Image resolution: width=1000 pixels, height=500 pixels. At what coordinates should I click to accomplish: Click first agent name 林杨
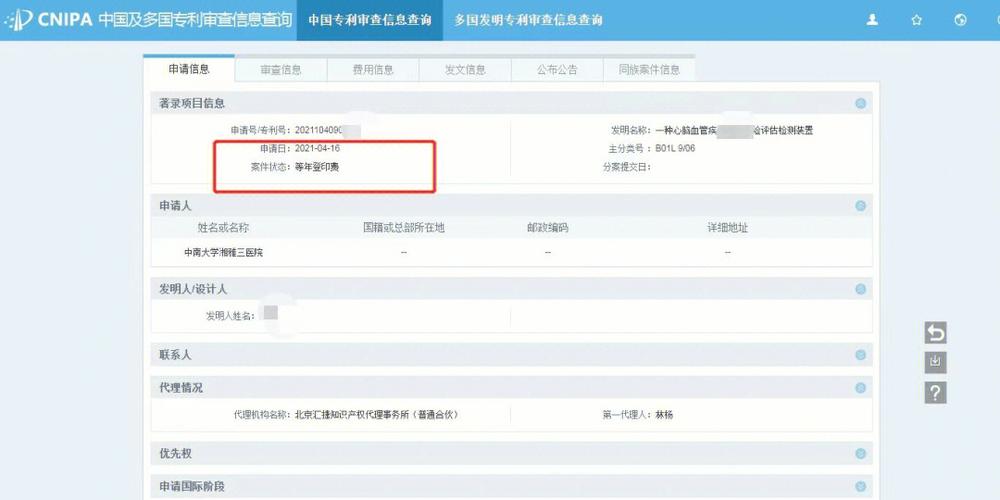point(663,415)
